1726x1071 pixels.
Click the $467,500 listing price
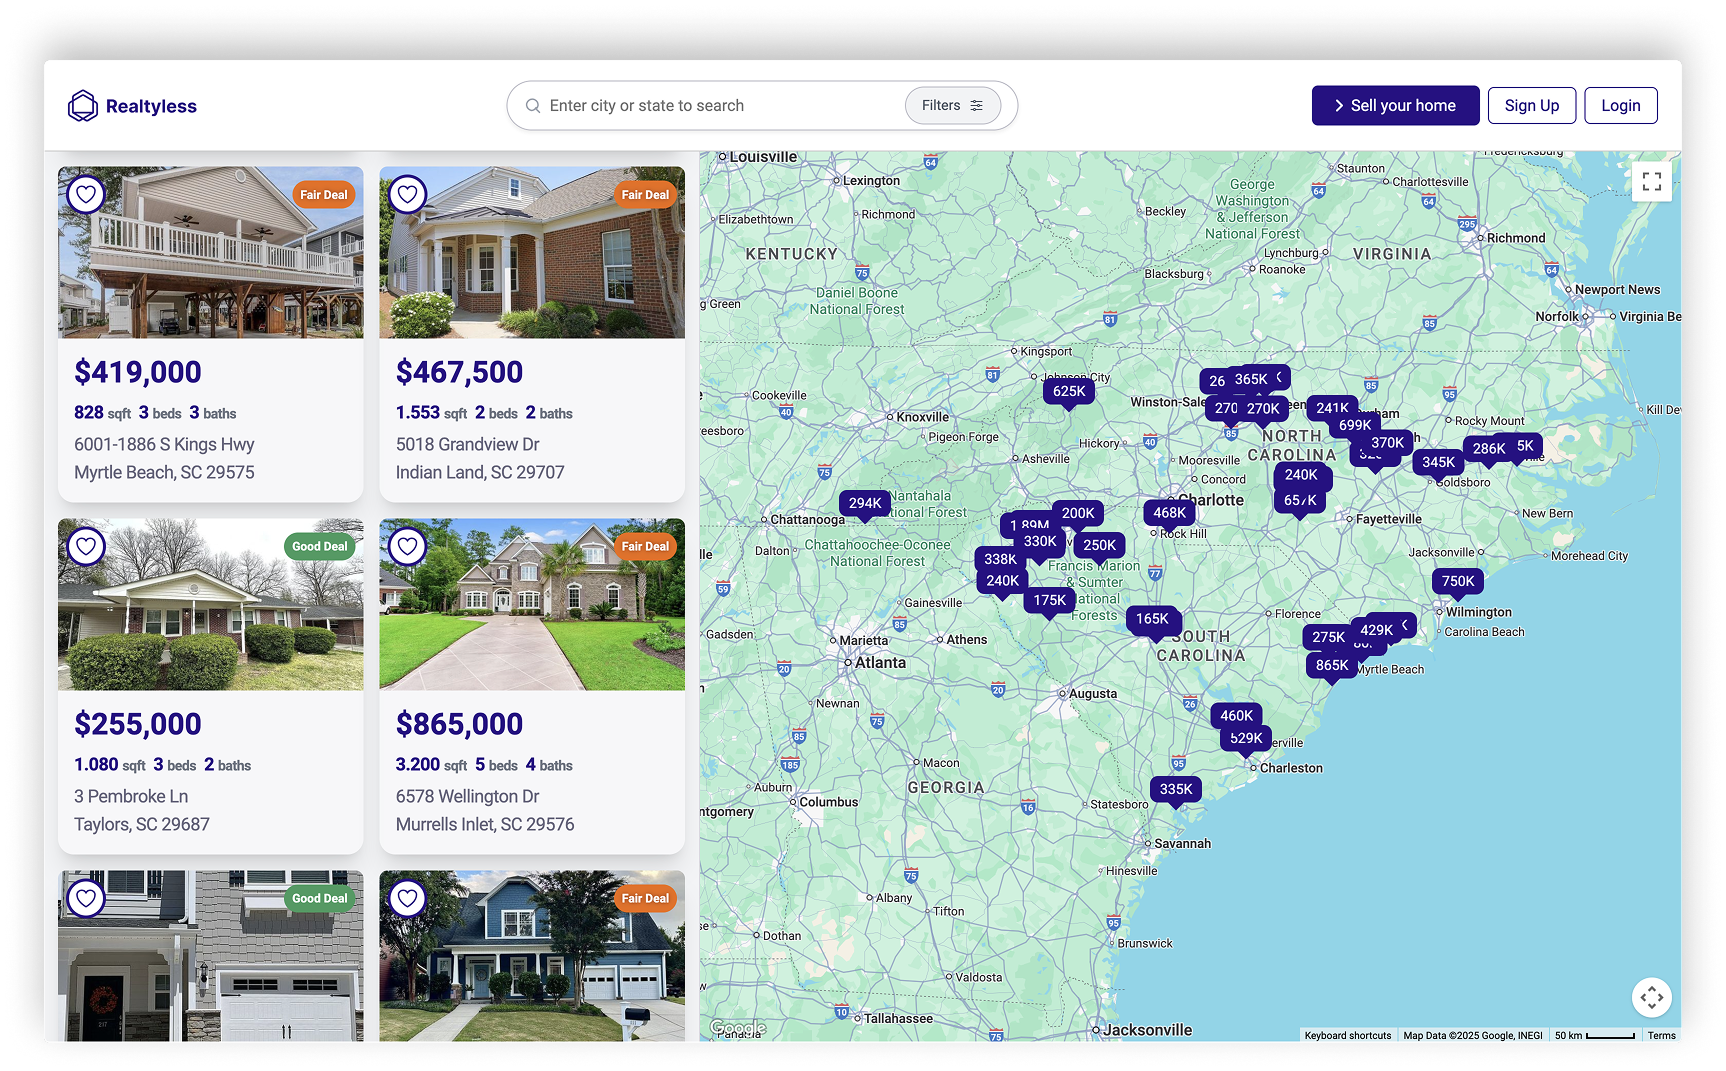(x=459, y=373)
